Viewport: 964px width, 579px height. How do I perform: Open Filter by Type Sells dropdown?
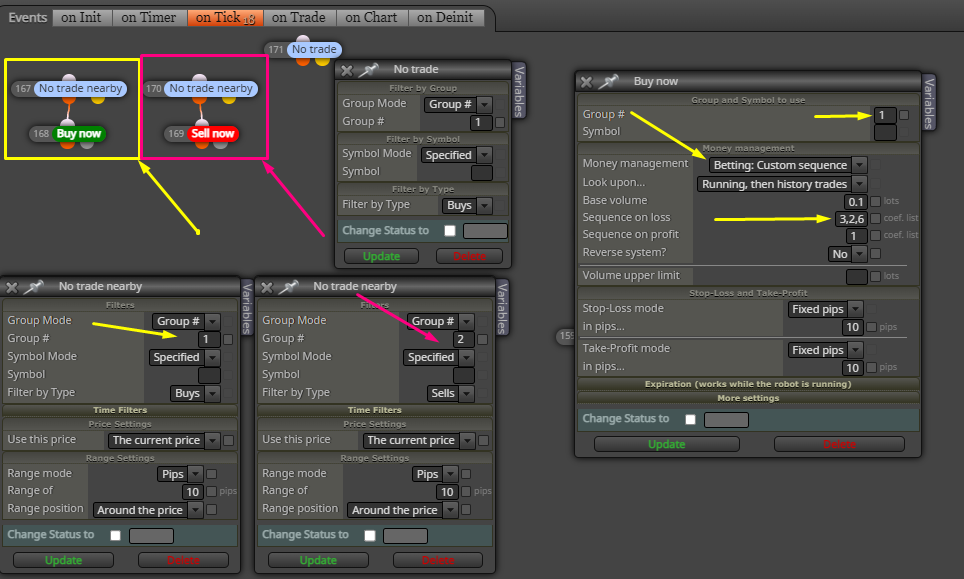[x=450, y=393]
